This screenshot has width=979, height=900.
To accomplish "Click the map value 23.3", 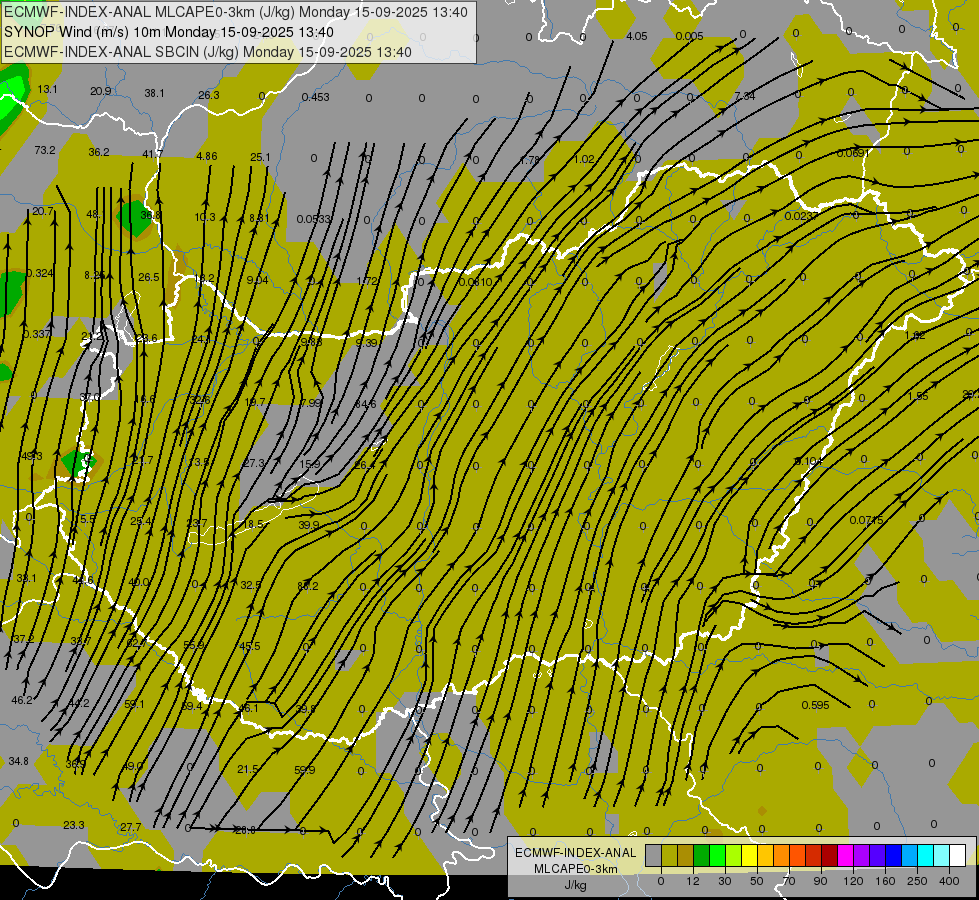I will tap(74, 825).
